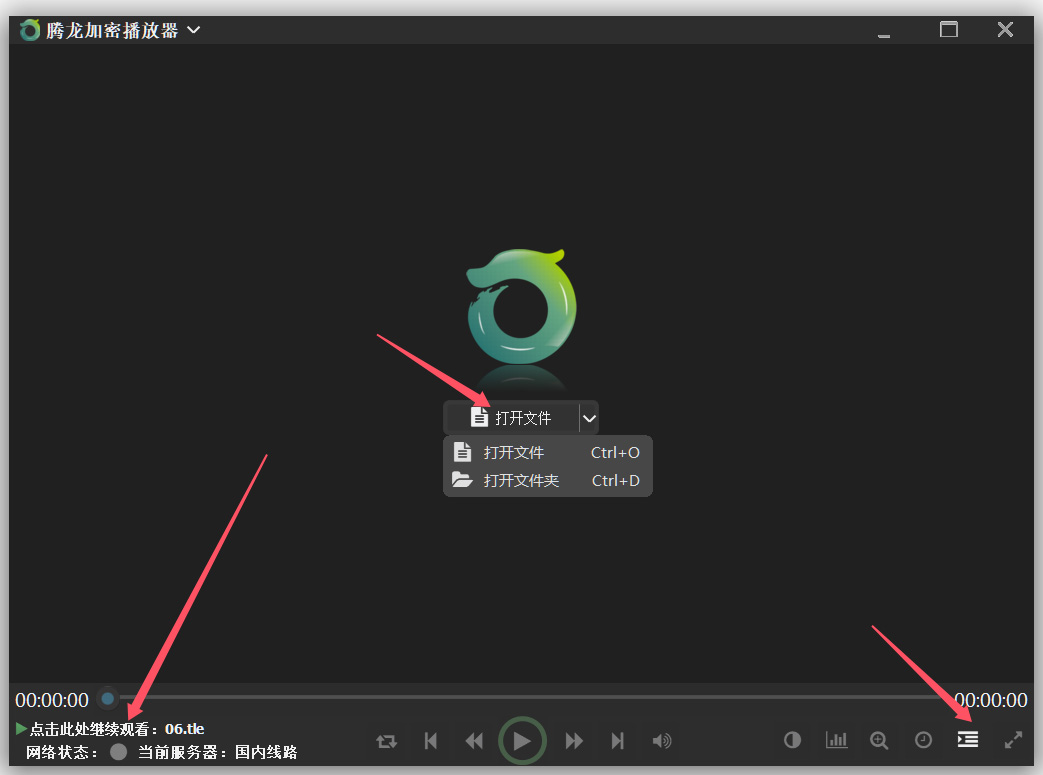The height and width of the screenshot is (775, 1043).
Task: Skip to the previous track
Action: 431,740
